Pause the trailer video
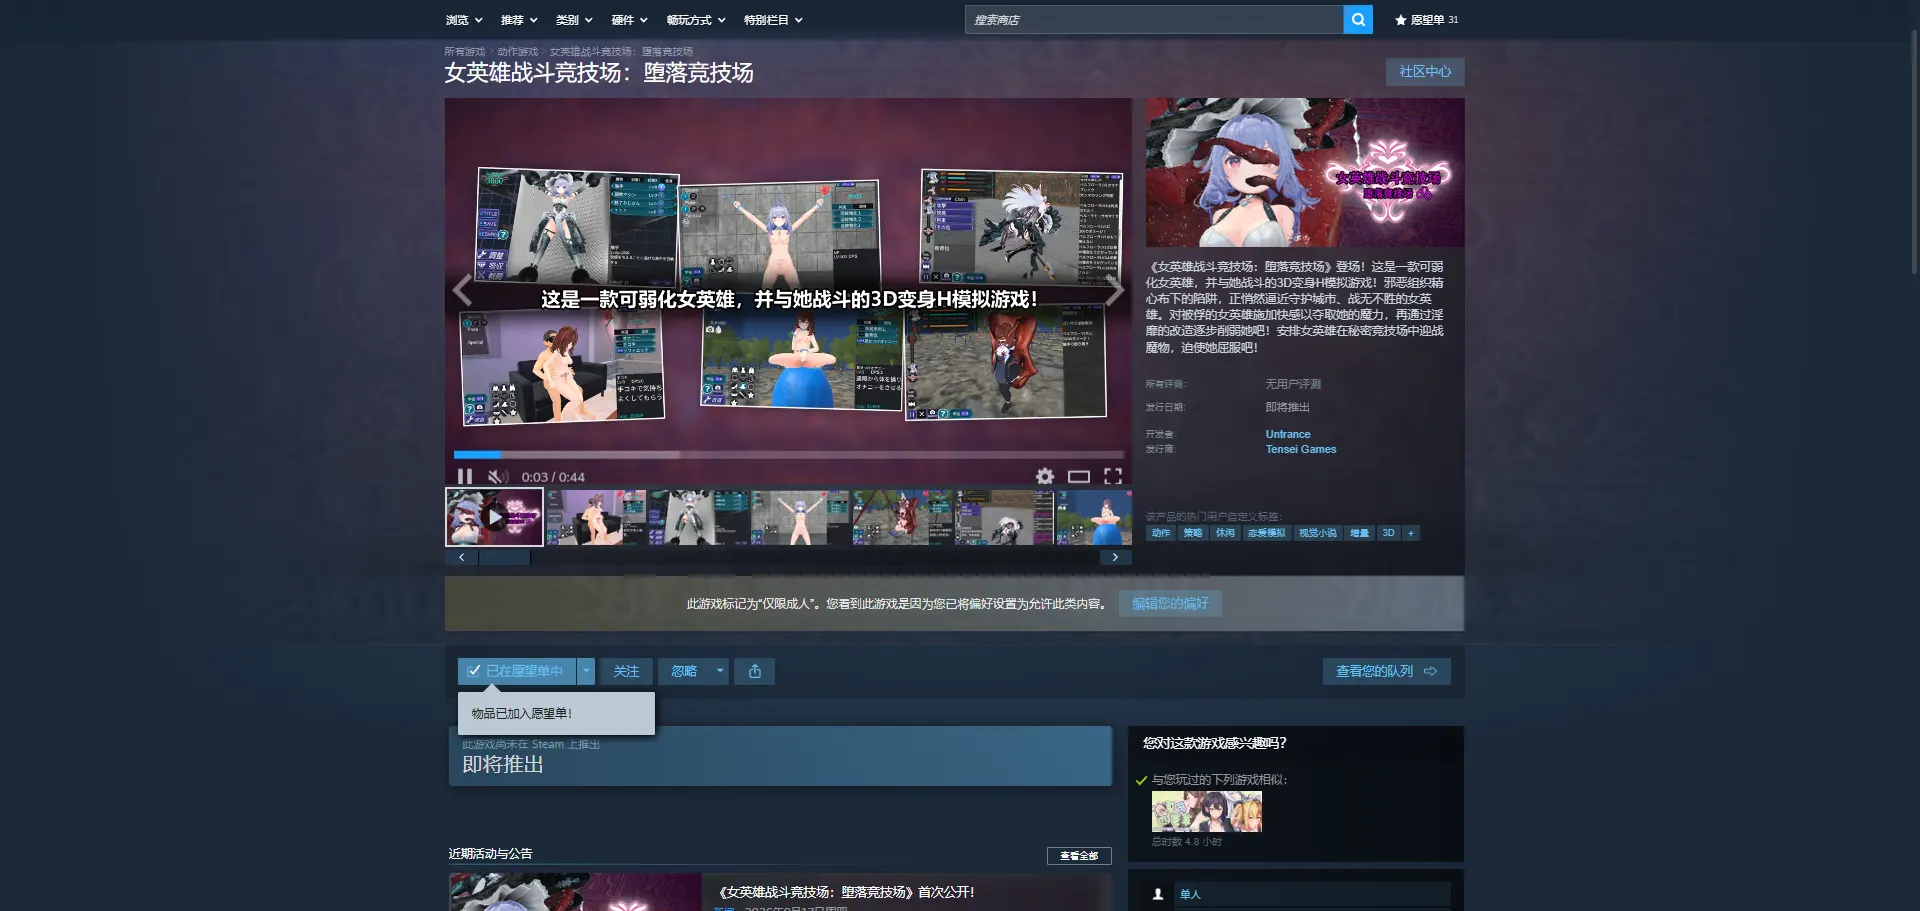 [465, 477]
